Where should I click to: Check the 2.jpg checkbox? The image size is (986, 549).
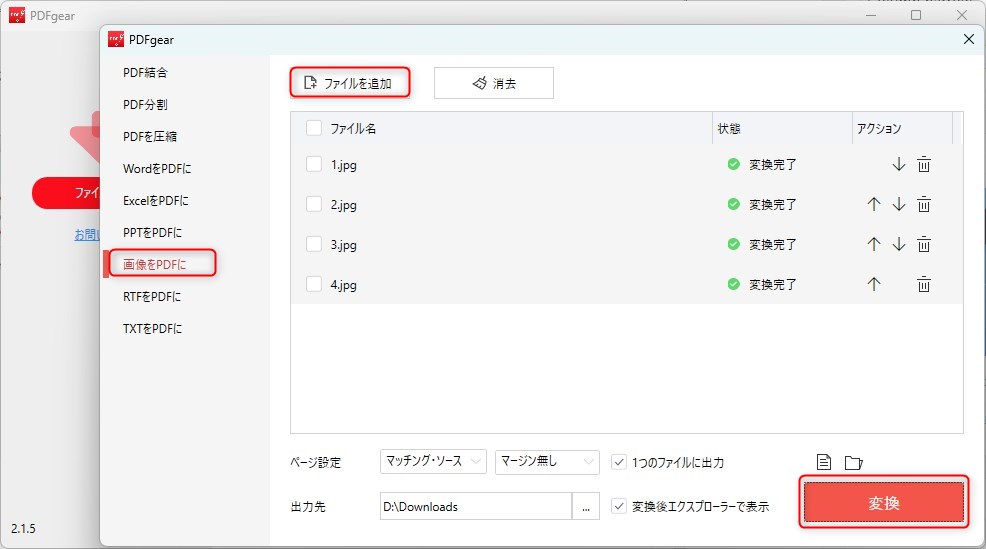tap(314, 204)
